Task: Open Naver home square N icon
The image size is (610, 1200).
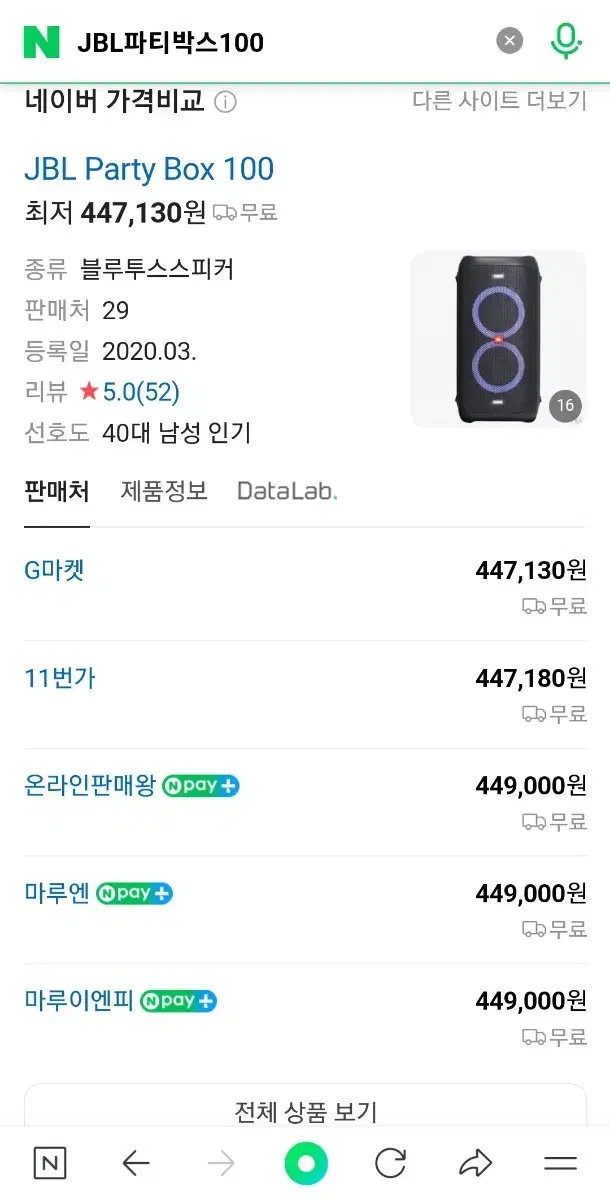Action: [x=50, y=1163]
